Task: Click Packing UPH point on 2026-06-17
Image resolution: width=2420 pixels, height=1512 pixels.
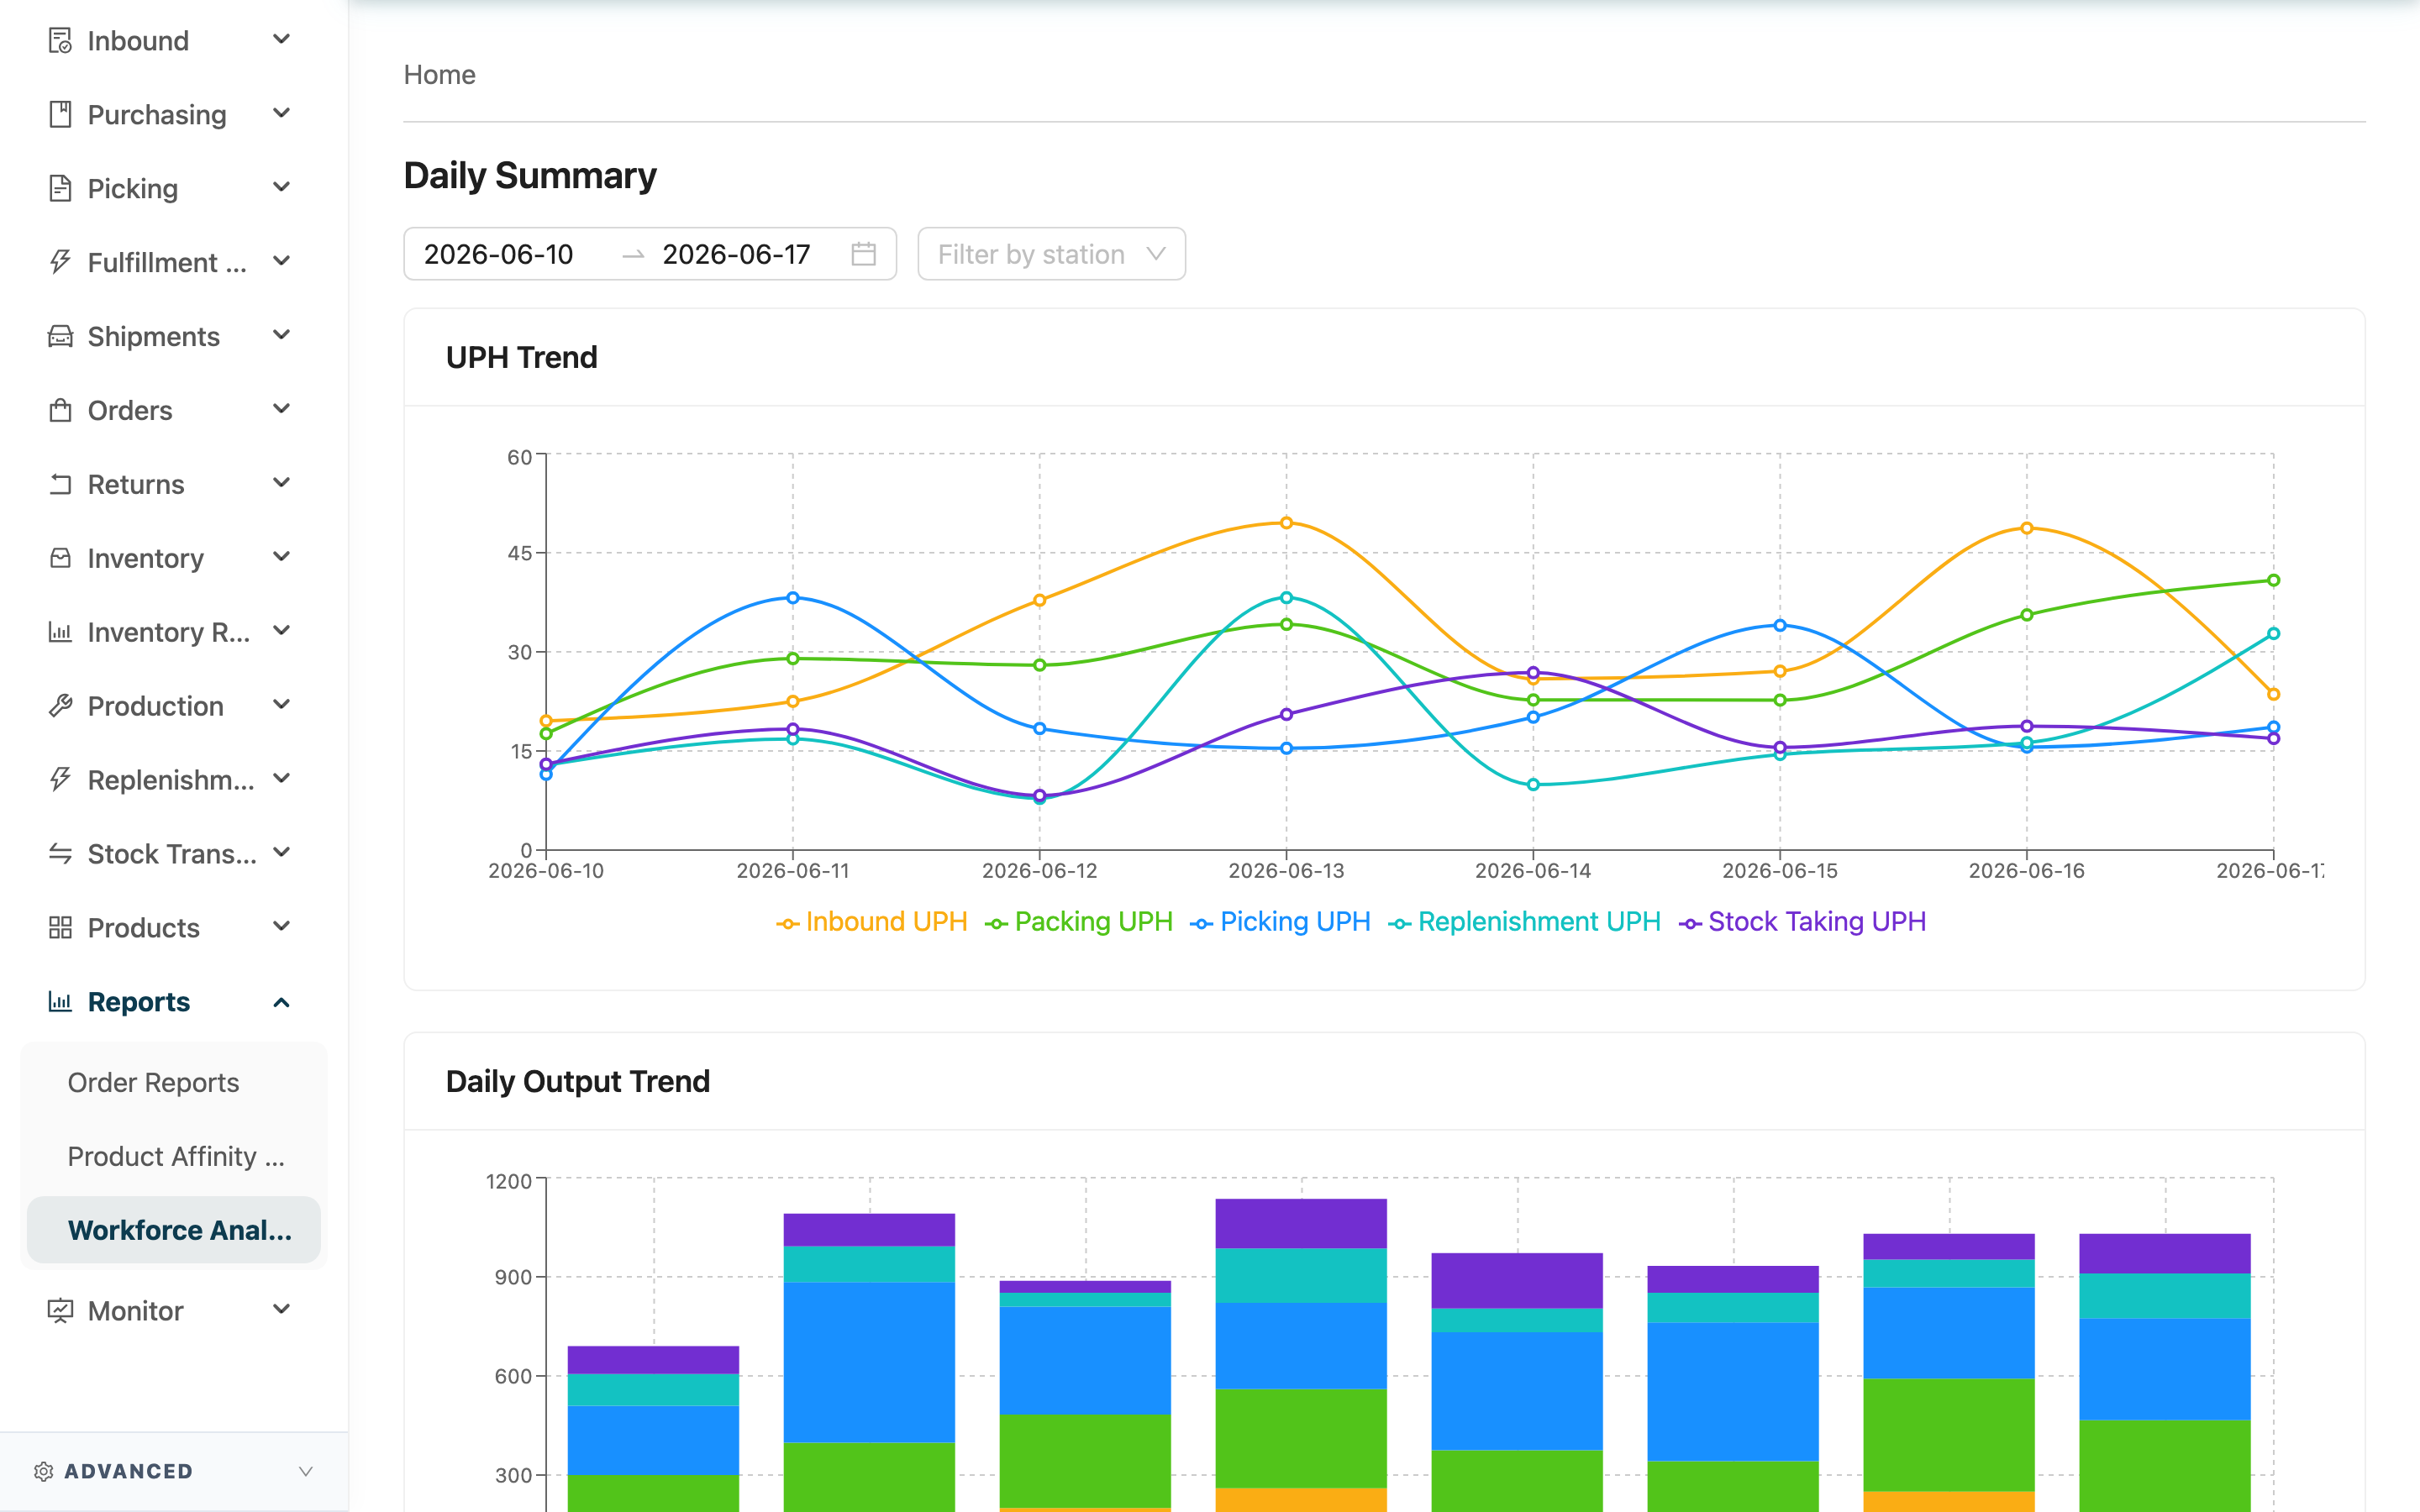Action: pos(2273,581)
